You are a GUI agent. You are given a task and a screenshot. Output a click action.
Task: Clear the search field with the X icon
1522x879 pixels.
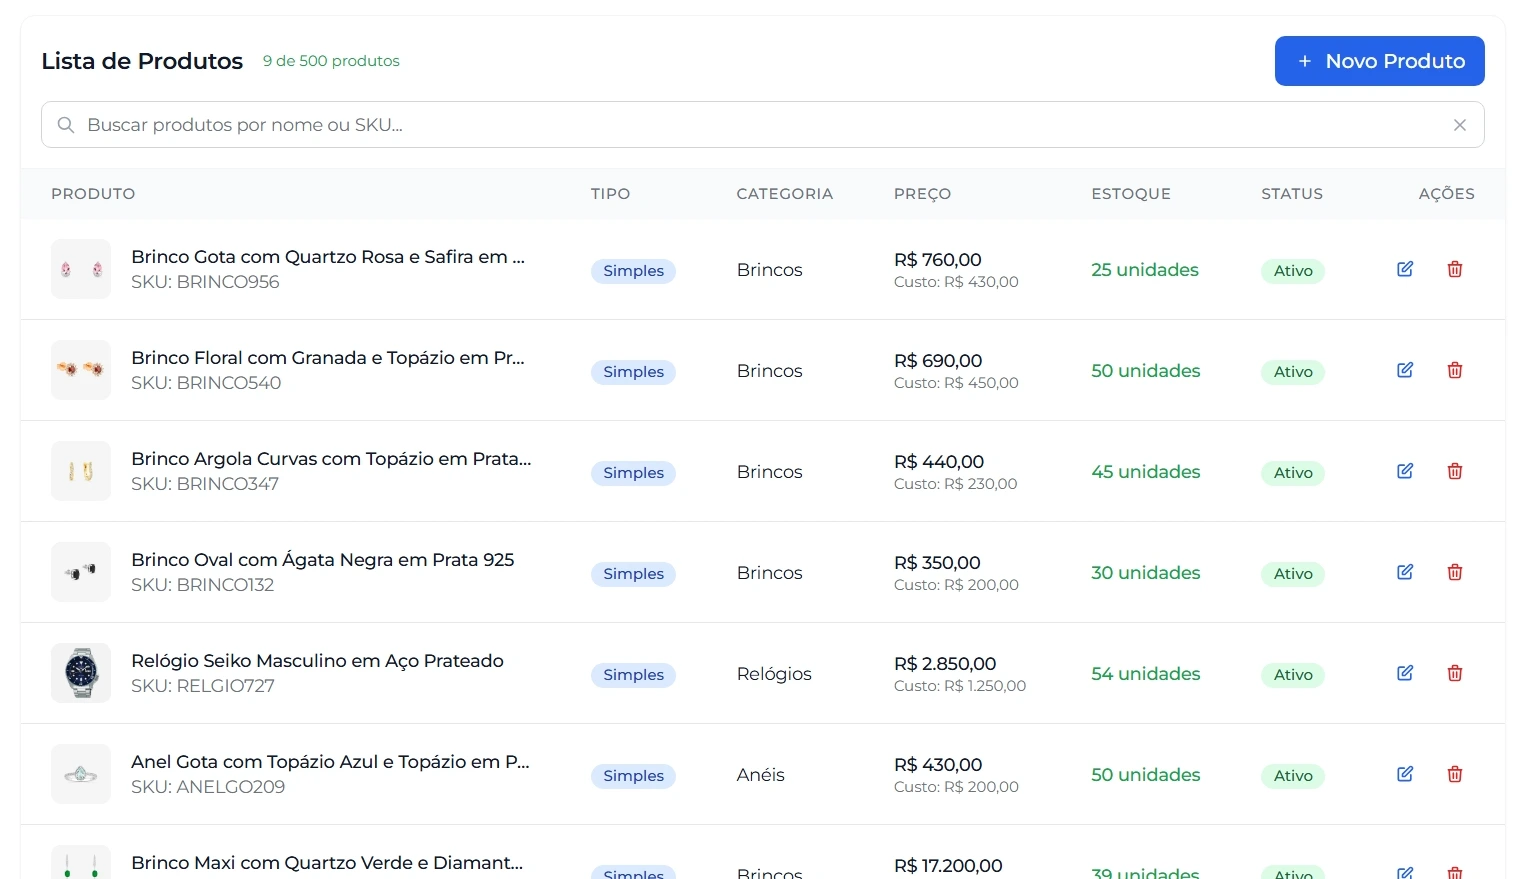point(1460,125)
